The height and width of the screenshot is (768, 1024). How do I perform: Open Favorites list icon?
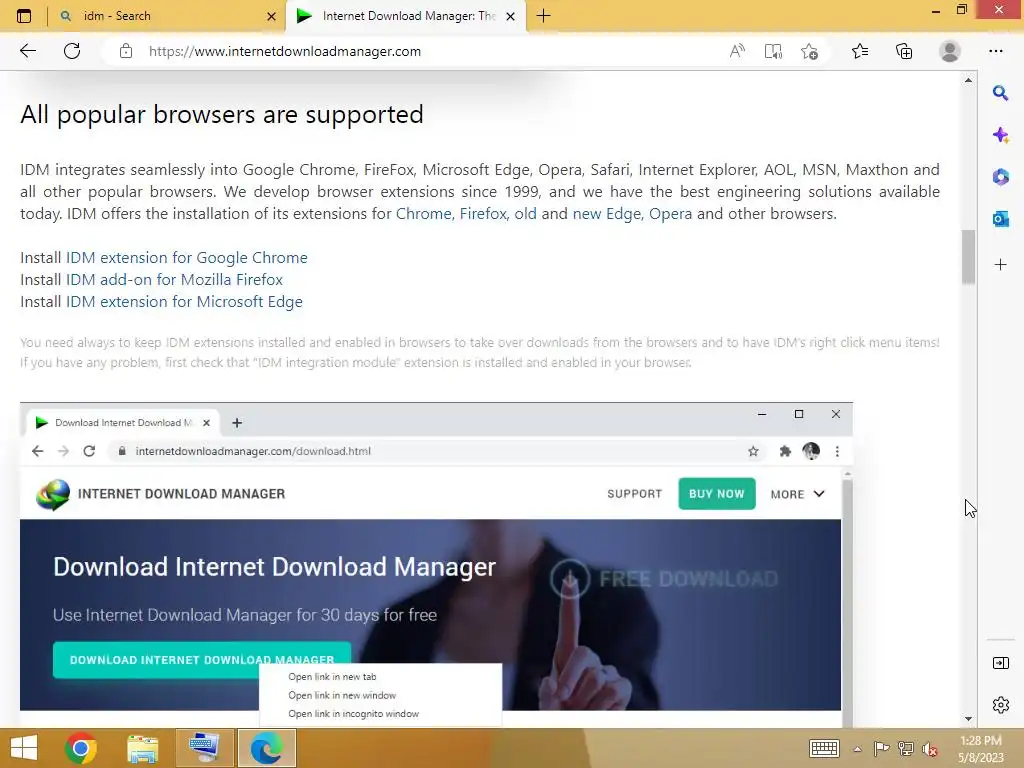pos(860,51)
